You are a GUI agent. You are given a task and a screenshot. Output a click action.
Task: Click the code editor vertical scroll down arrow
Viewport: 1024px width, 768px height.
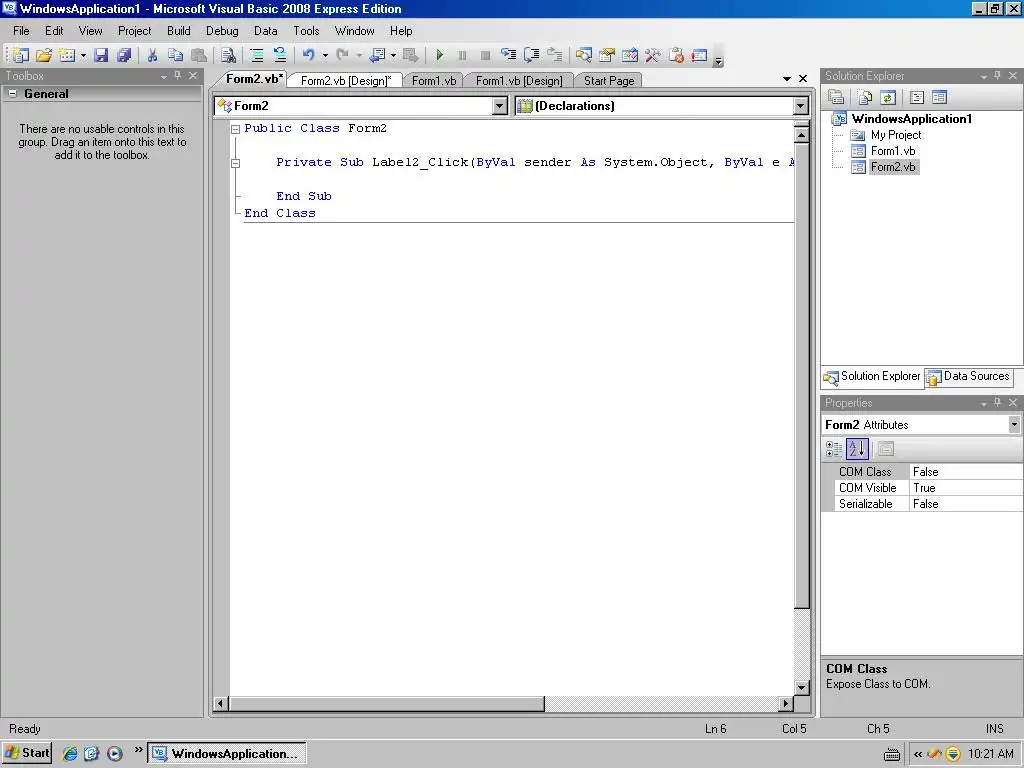click(x=801, y=687)
